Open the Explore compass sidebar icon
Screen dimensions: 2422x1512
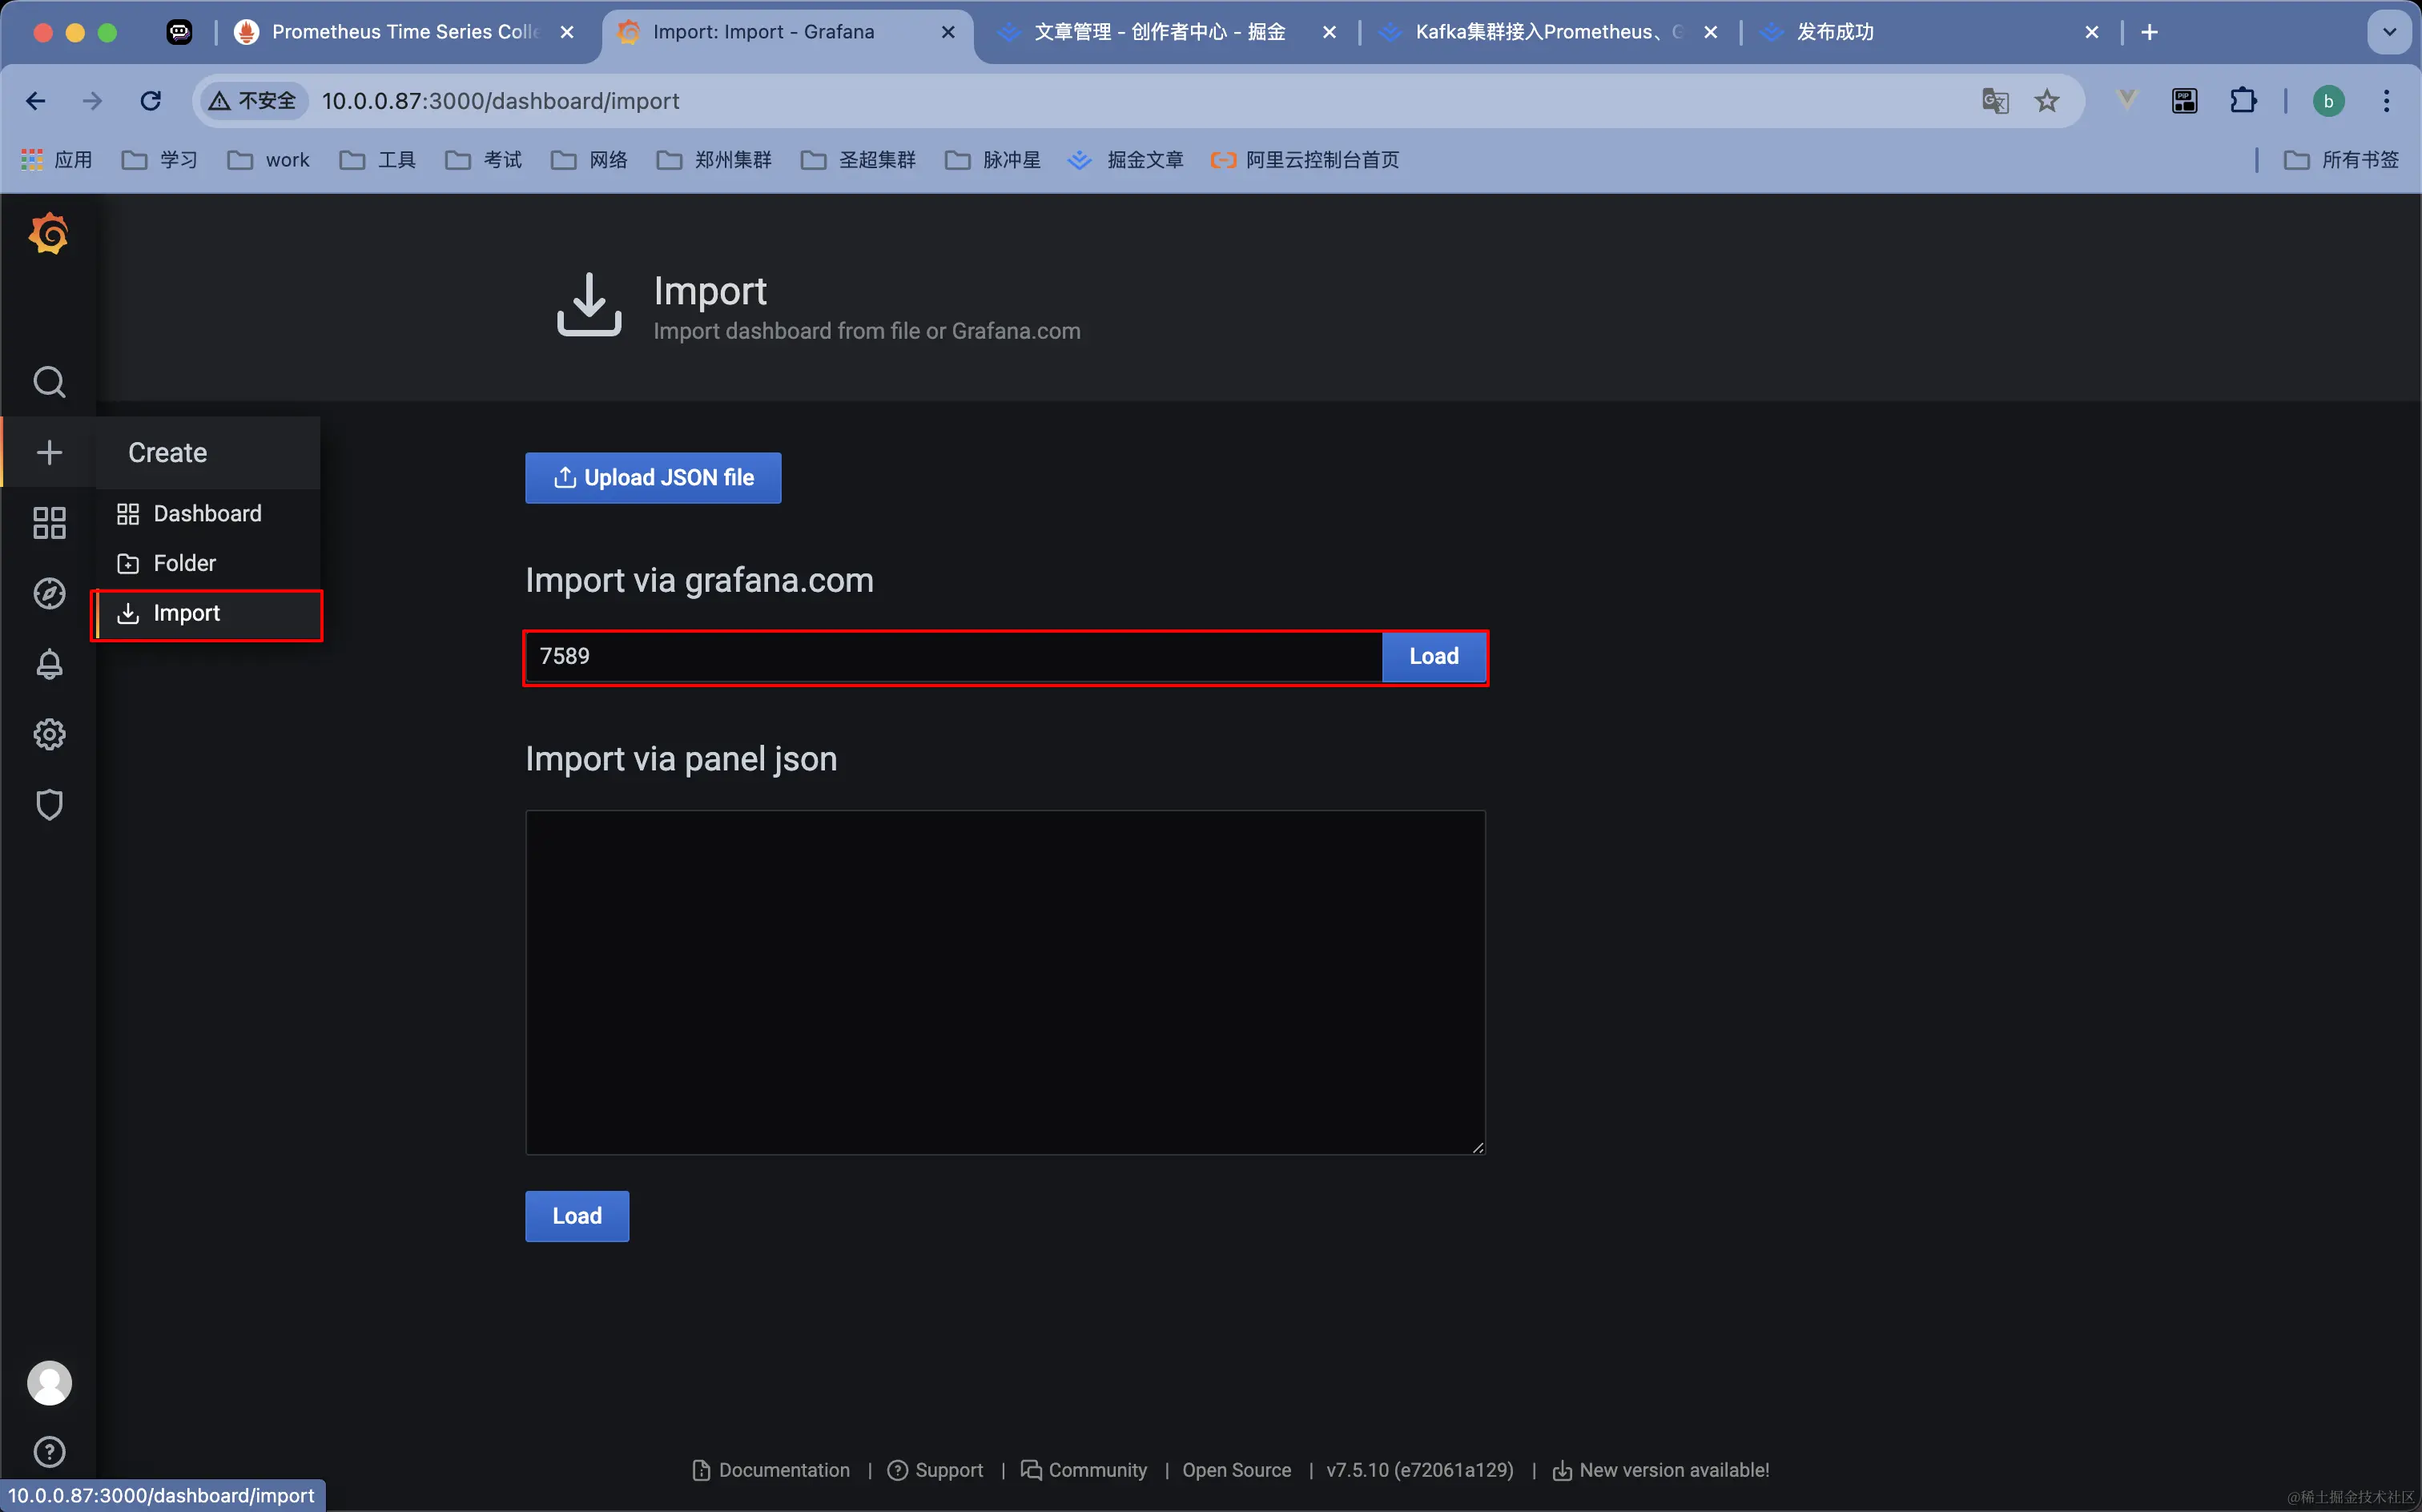coord(49,593)
